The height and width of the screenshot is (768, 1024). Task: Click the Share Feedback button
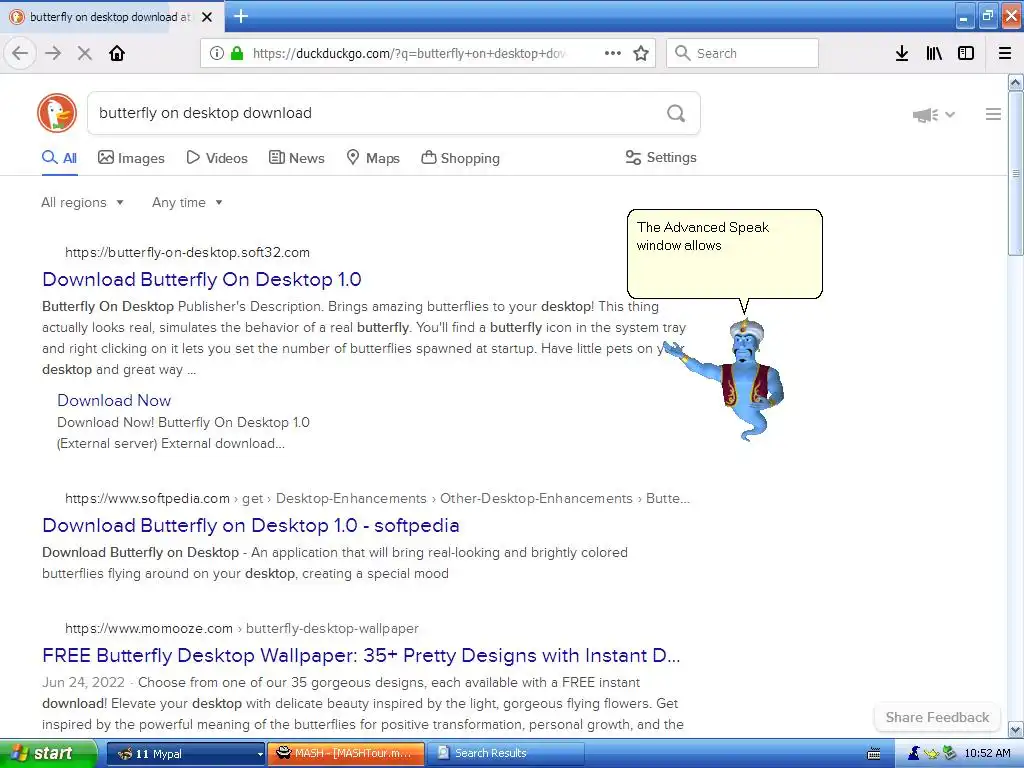pyautogui.click(x=937, y=717)
